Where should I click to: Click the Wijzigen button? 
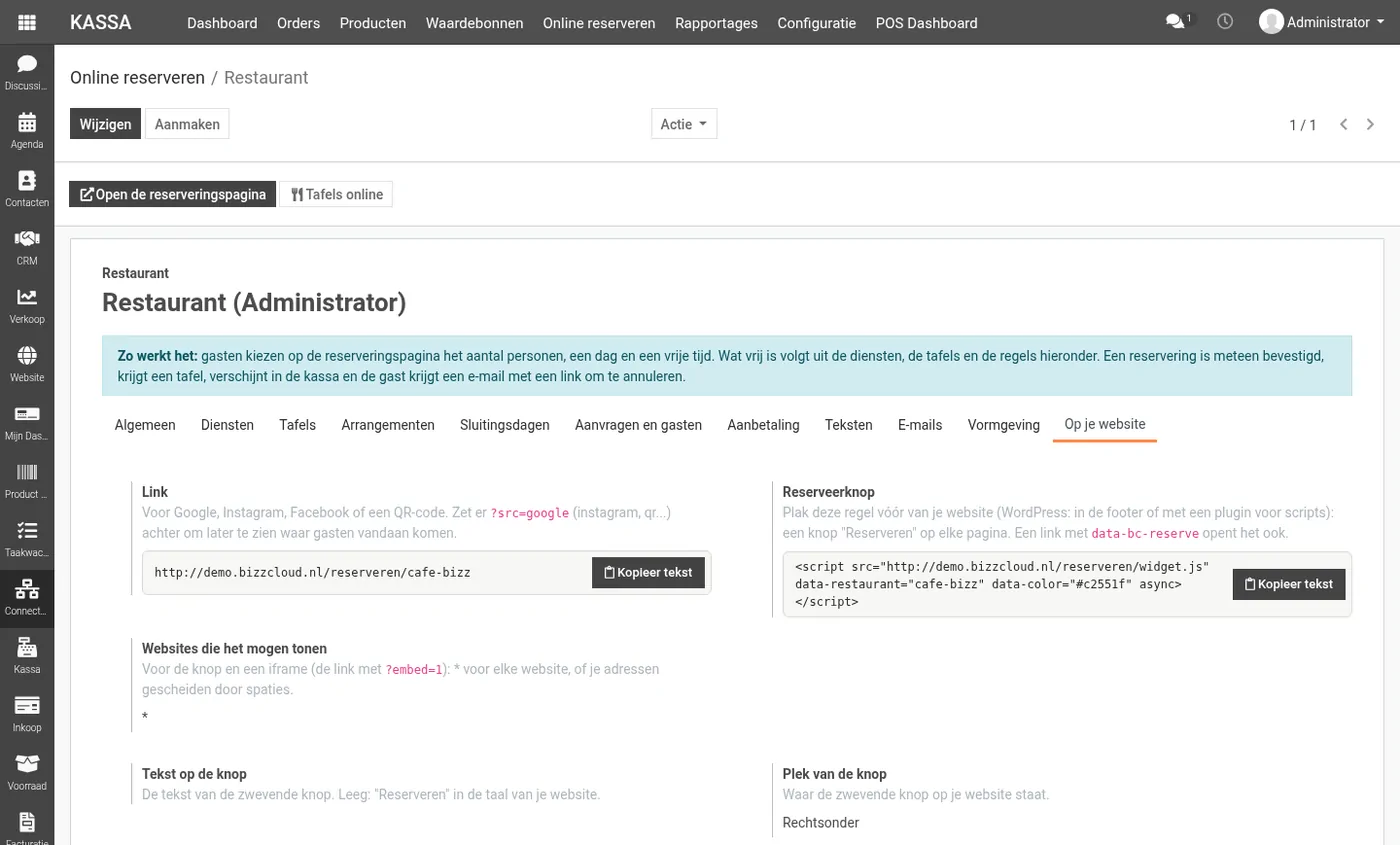105,124
